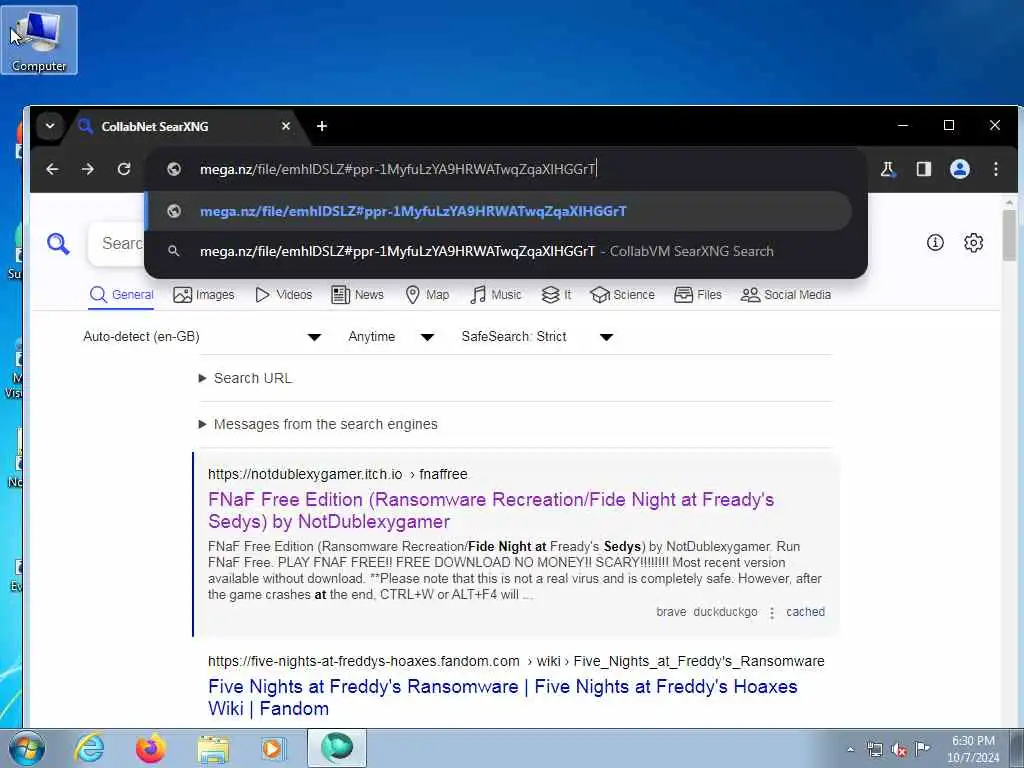Switch to the Files category
The height and width of the screenshot is (768, 1024).
pyautogui.click(x=698, y=295)
